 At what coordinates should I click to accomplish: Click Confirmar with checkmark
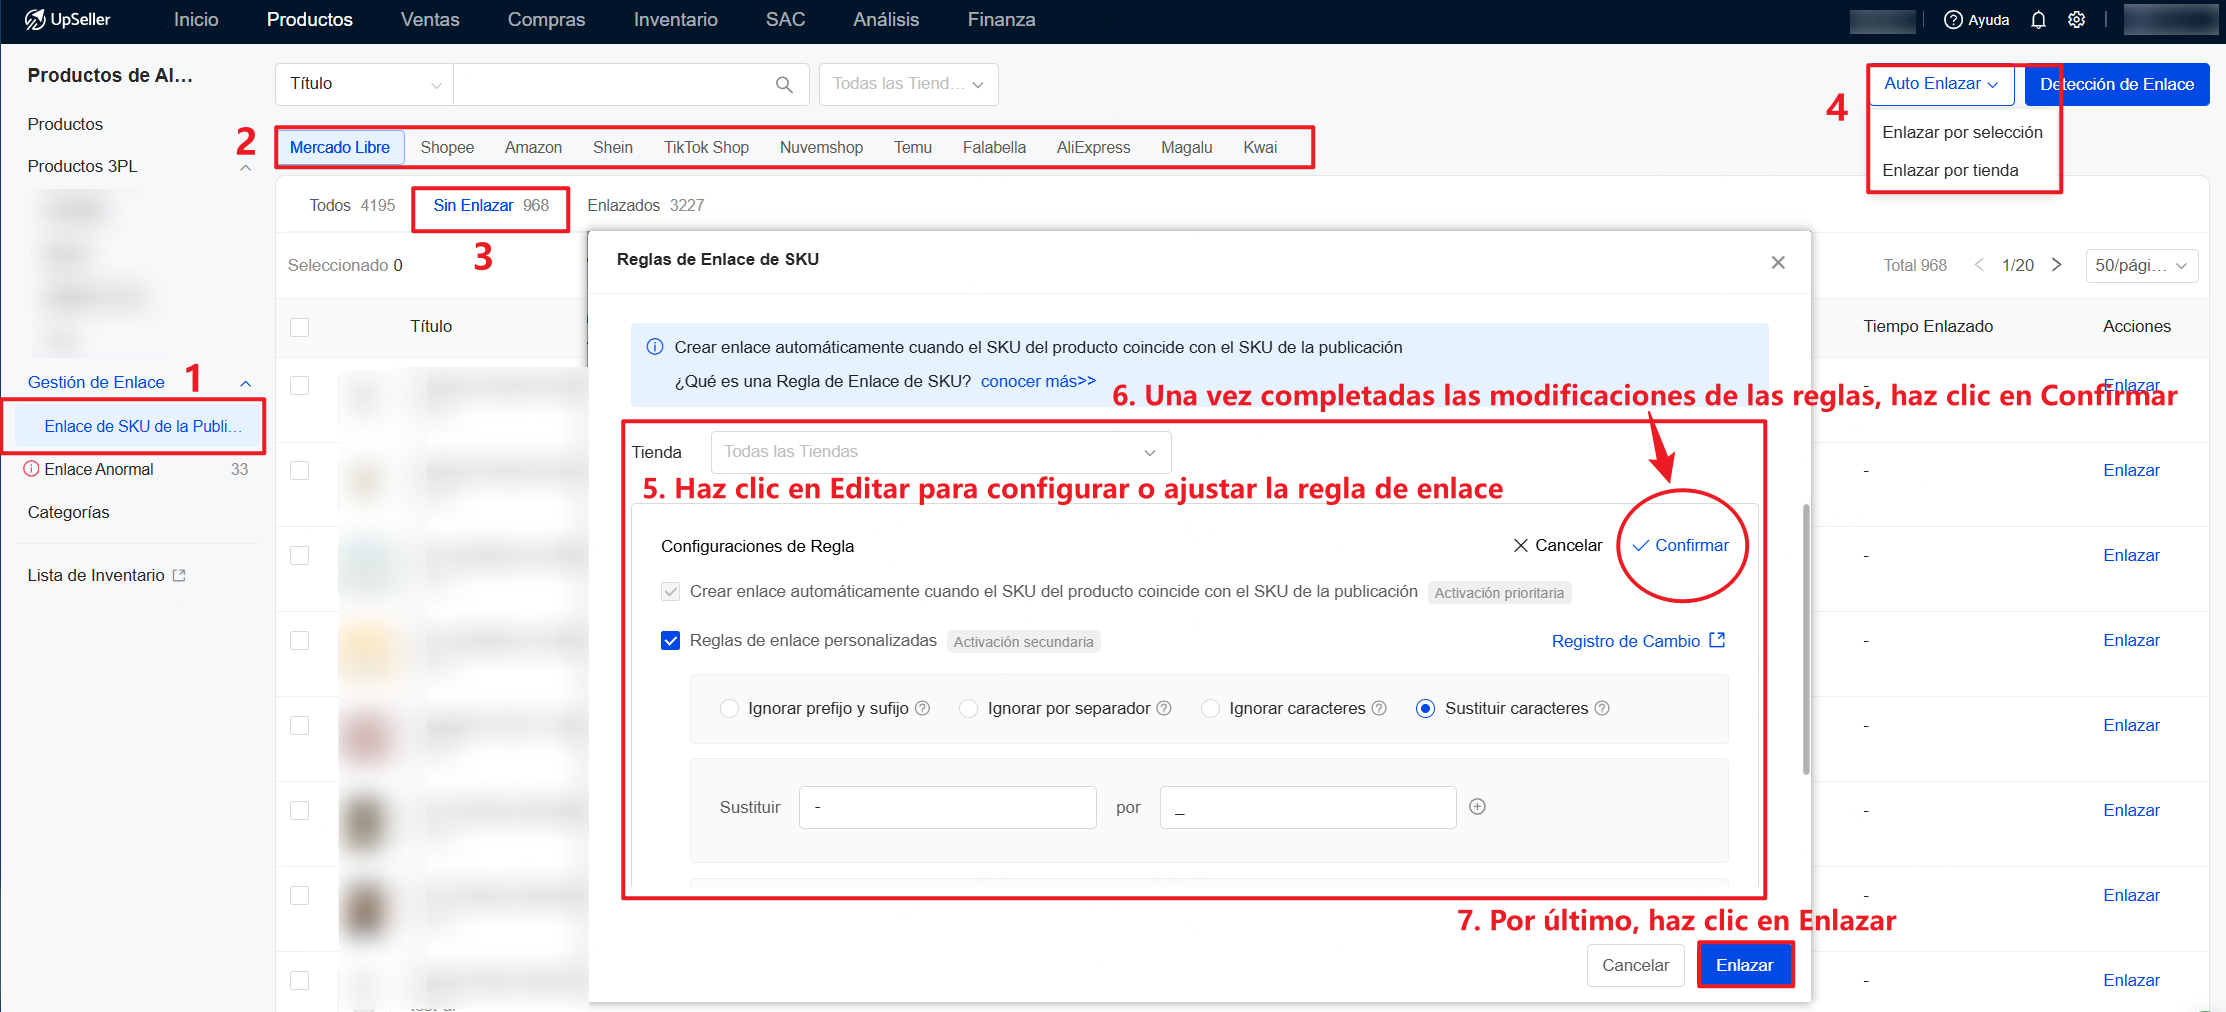point(1680,545)
